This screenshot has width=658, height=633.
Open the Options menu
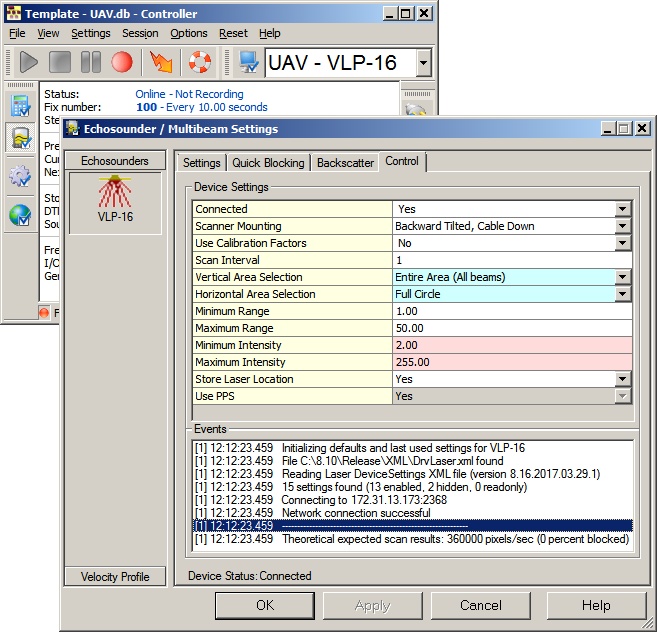[189, 33]
